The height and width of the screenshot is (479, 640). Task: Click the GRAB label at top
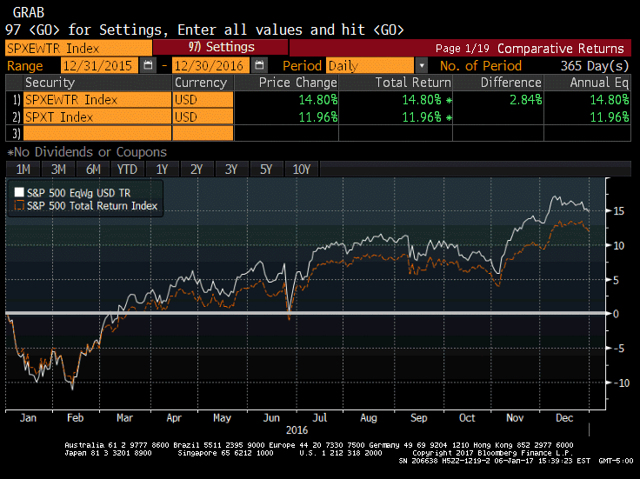(28, 13)
